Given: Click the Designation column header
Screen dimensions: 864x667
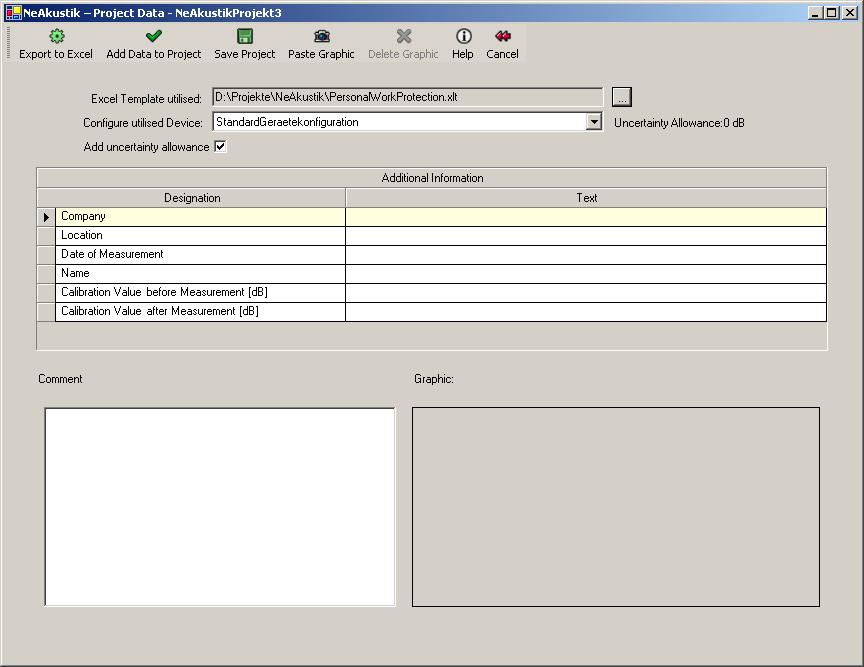Looking at the screenshot, I should [192, 198].
